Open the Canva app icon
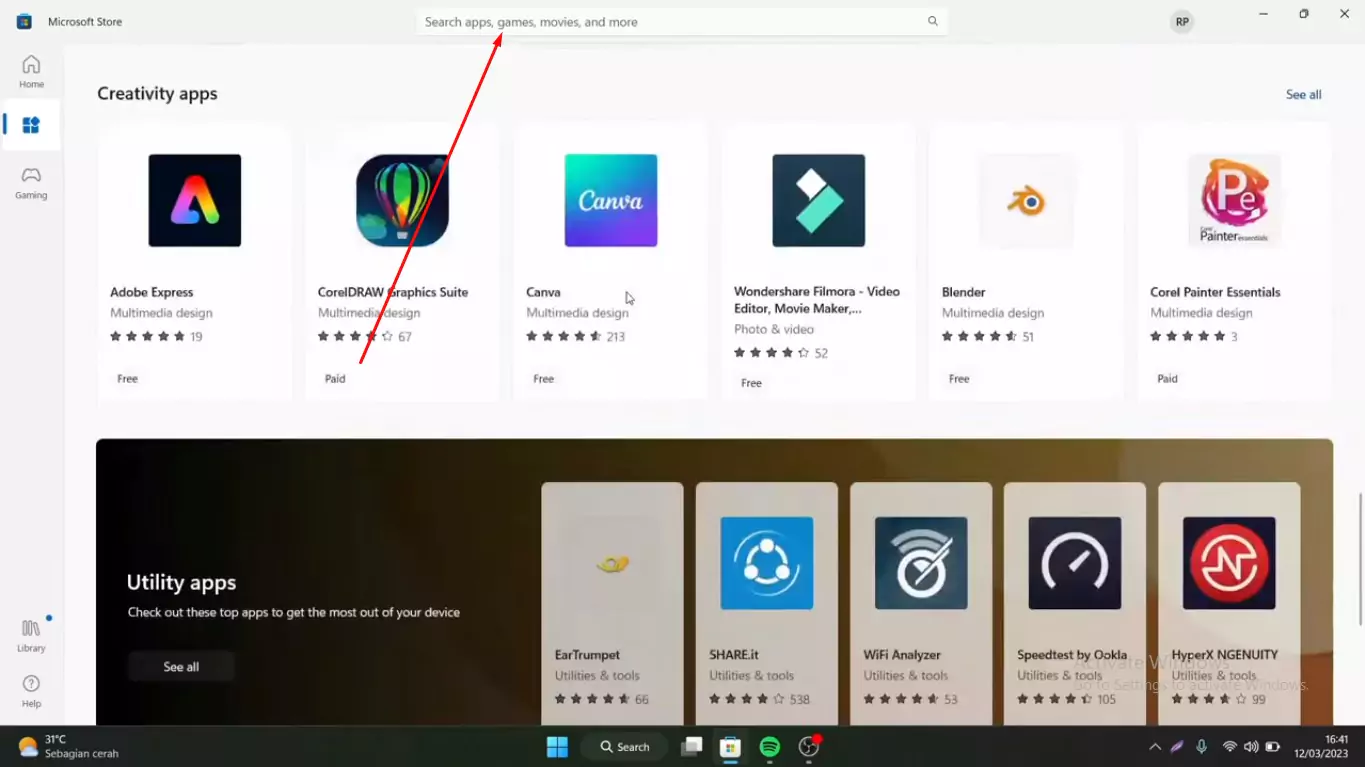This screenshot has height=767, width=1365. (611, 200)
